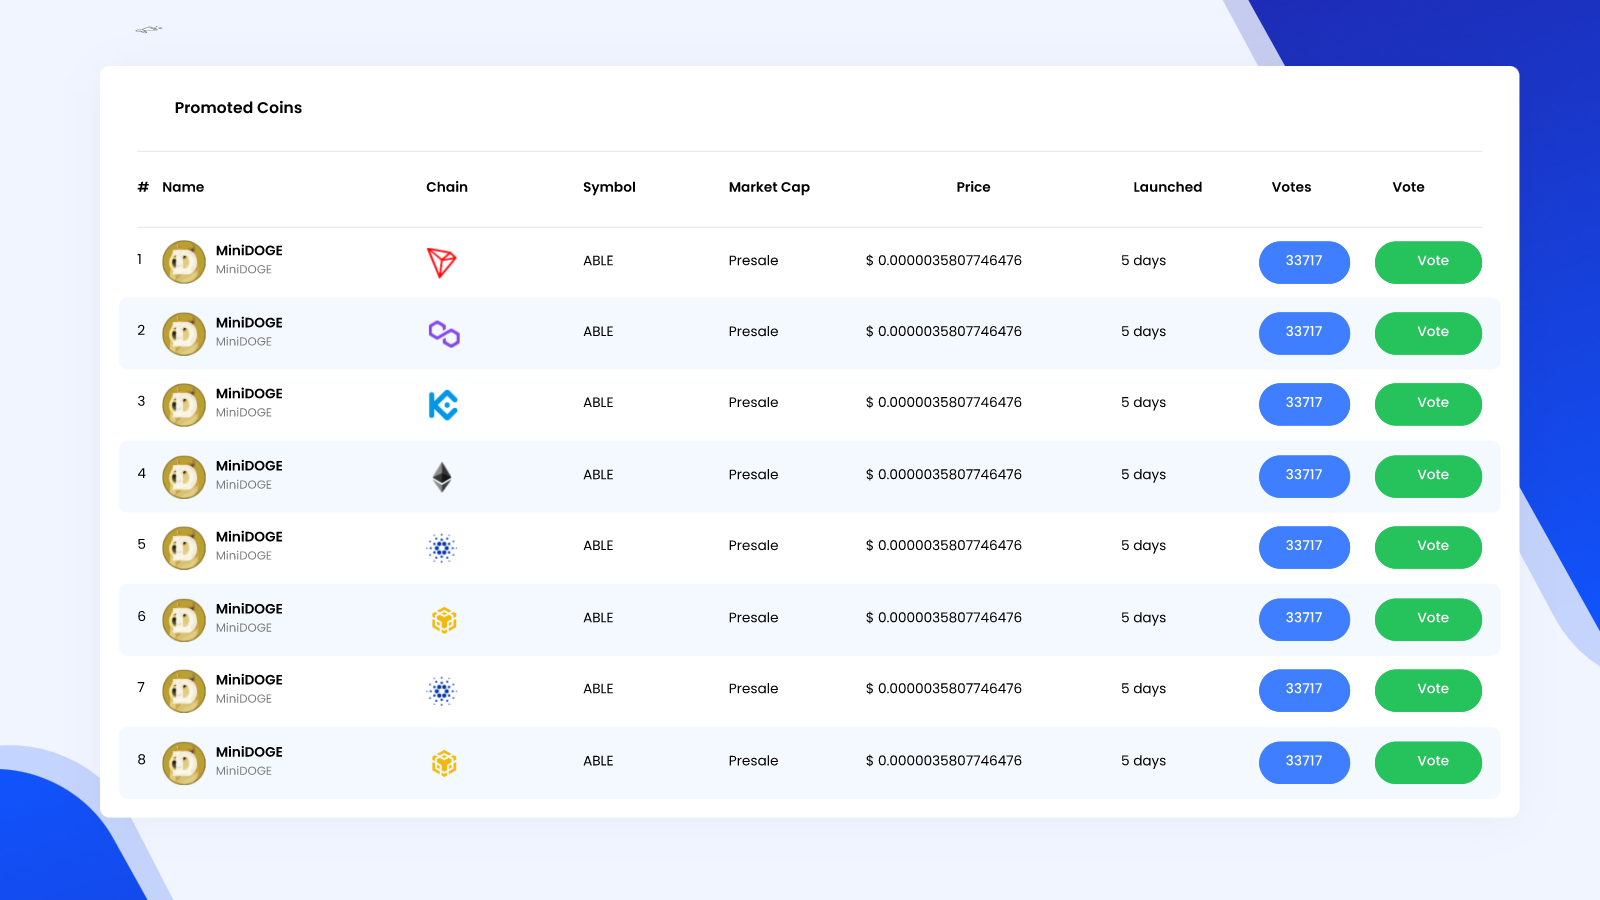Screen dimensions: 1600x900
Task: Vote for MiniDOGE in row 3
Action: [1428, 404]
